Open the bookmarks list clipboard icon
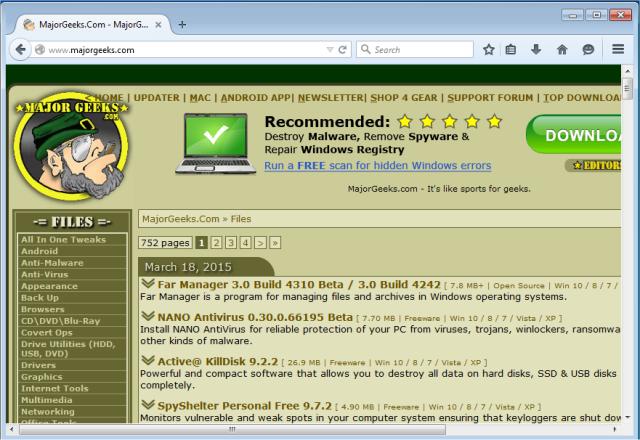Viewport: 640px width, 440px height. tap(511, 50)
